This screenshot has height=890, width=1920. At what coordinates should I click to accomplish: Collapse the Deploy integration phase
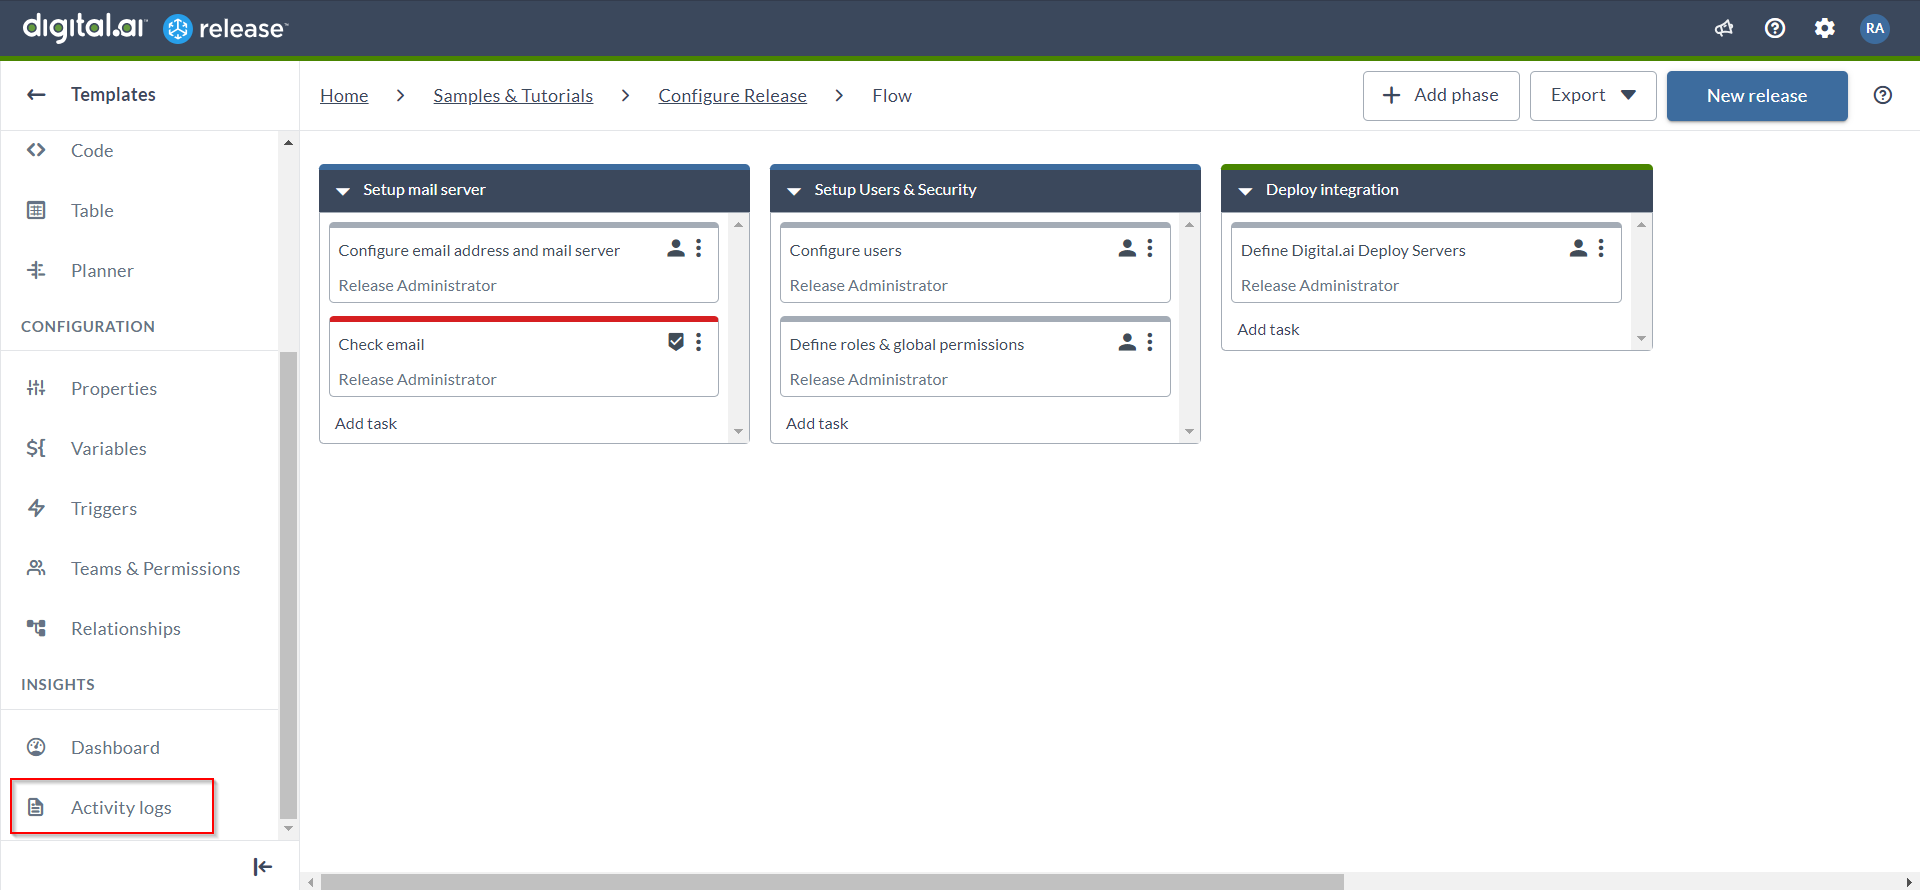pyautogui.click(x=1245, y=190)
